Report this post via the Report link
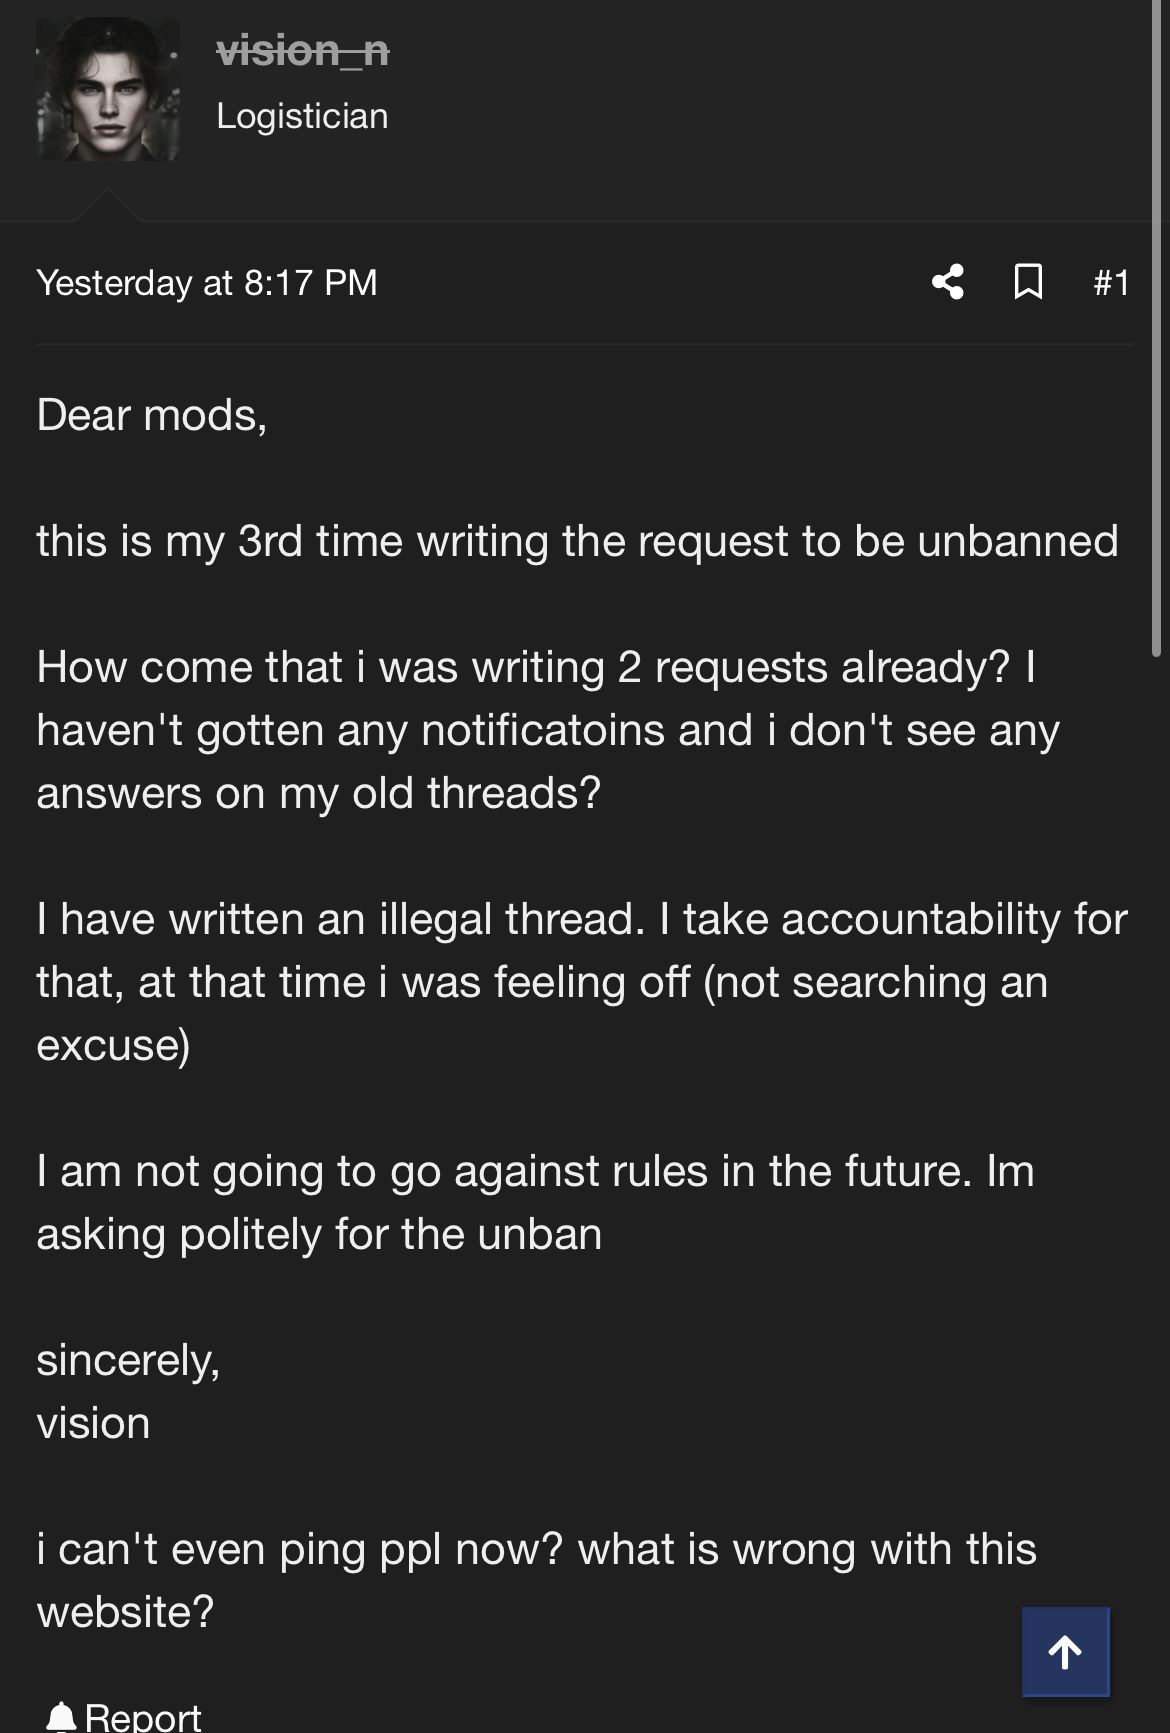This screenshot has height=1733, width=1170. point(142,1717)
